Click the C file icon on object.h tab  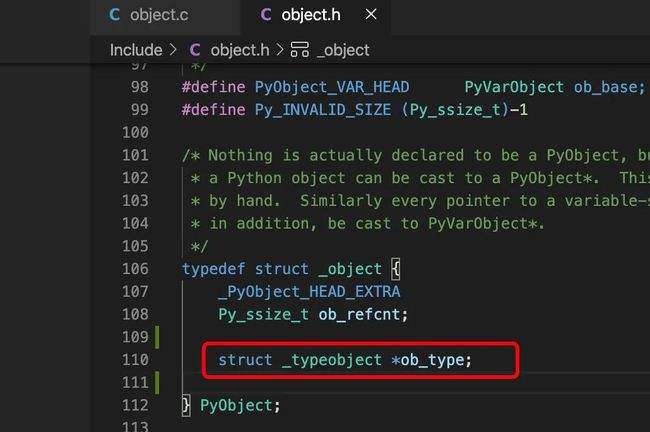(x=266, y=15)
